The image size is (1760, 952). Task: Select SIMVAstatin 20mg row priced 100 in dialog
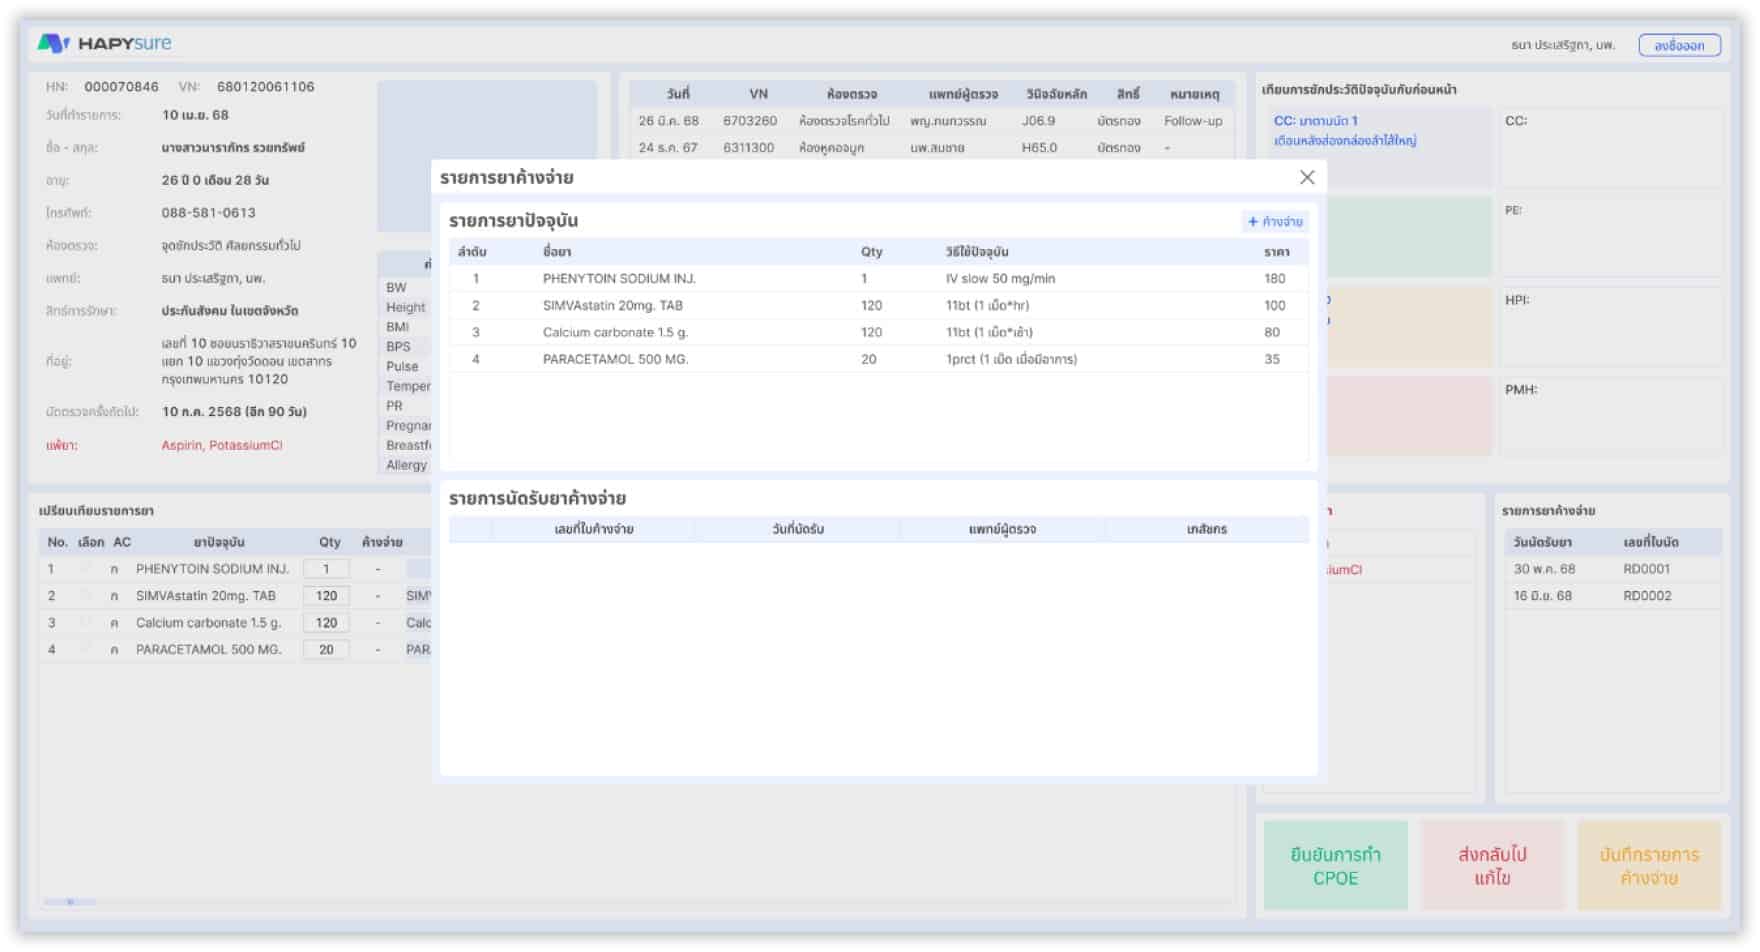[878, 306]
